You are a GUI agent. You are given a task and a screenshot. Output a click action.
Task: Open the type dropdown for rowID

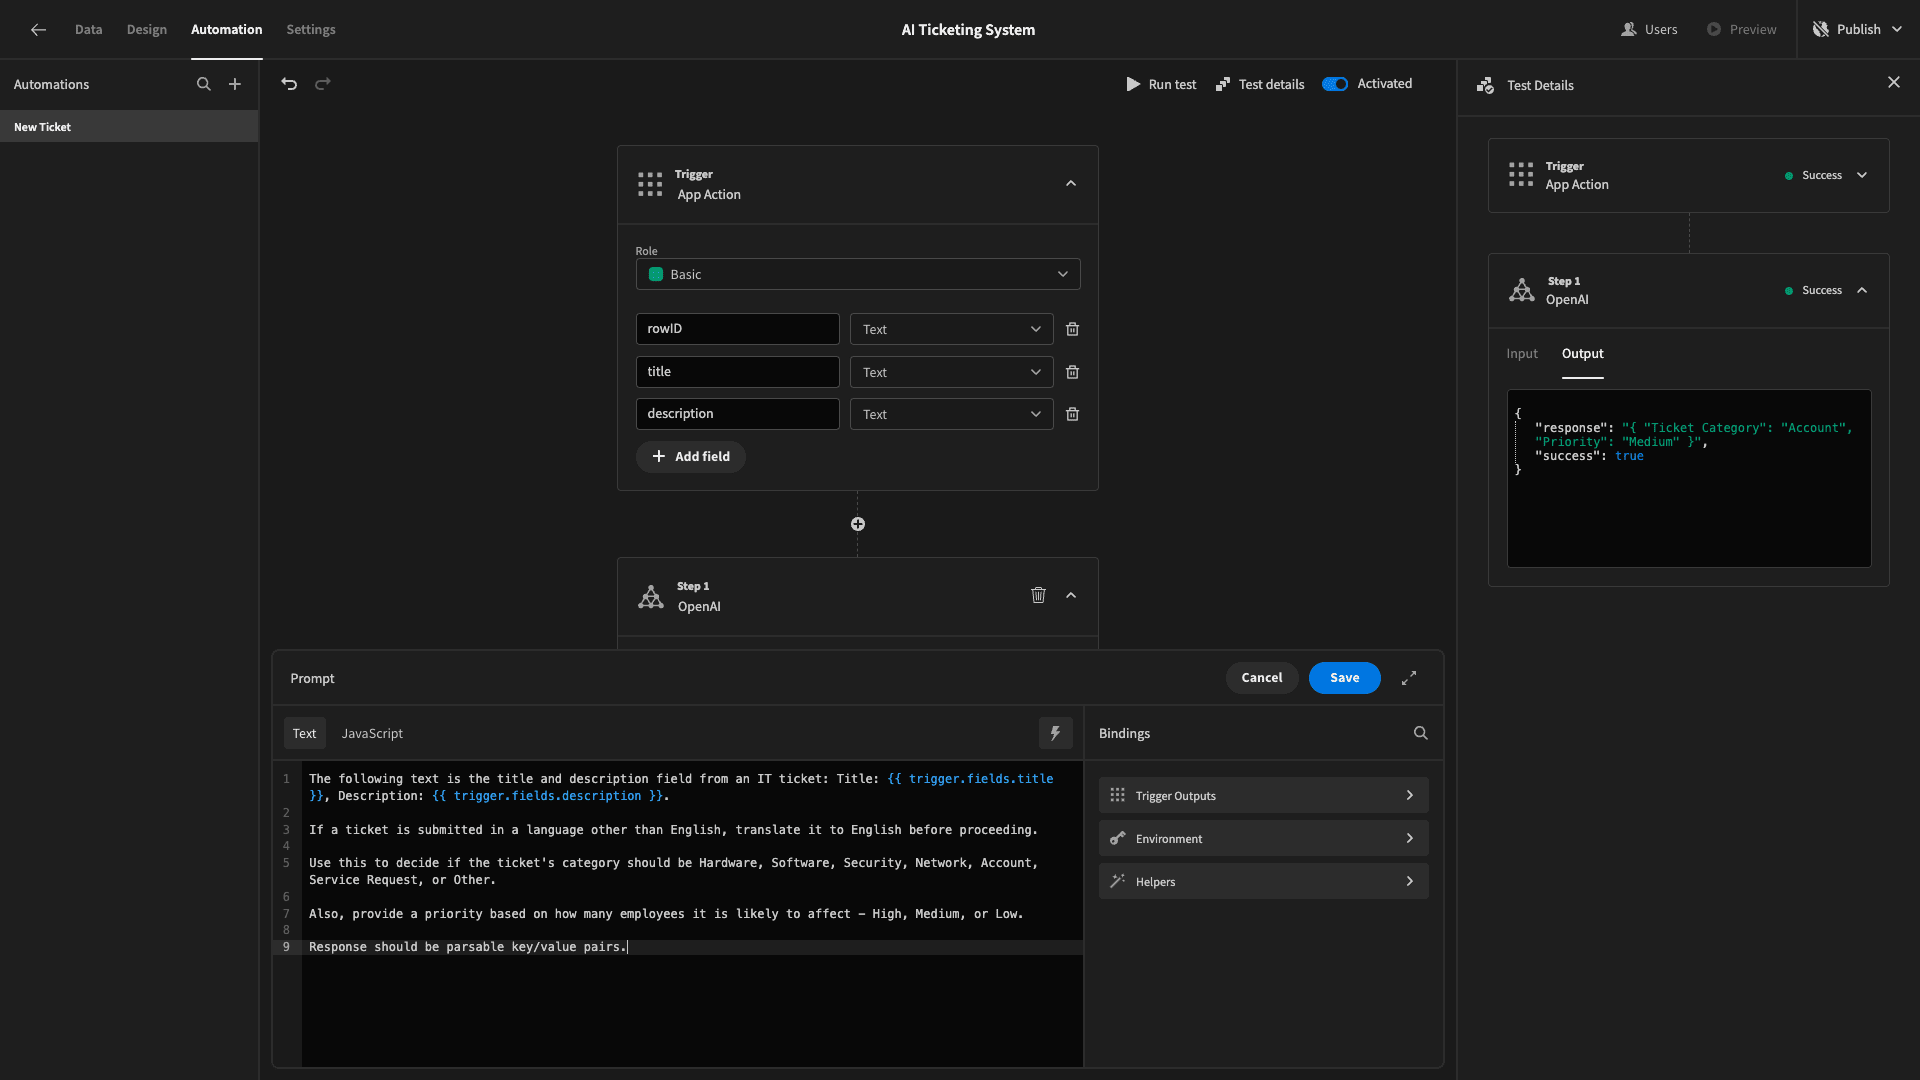(x=951, y=329)
